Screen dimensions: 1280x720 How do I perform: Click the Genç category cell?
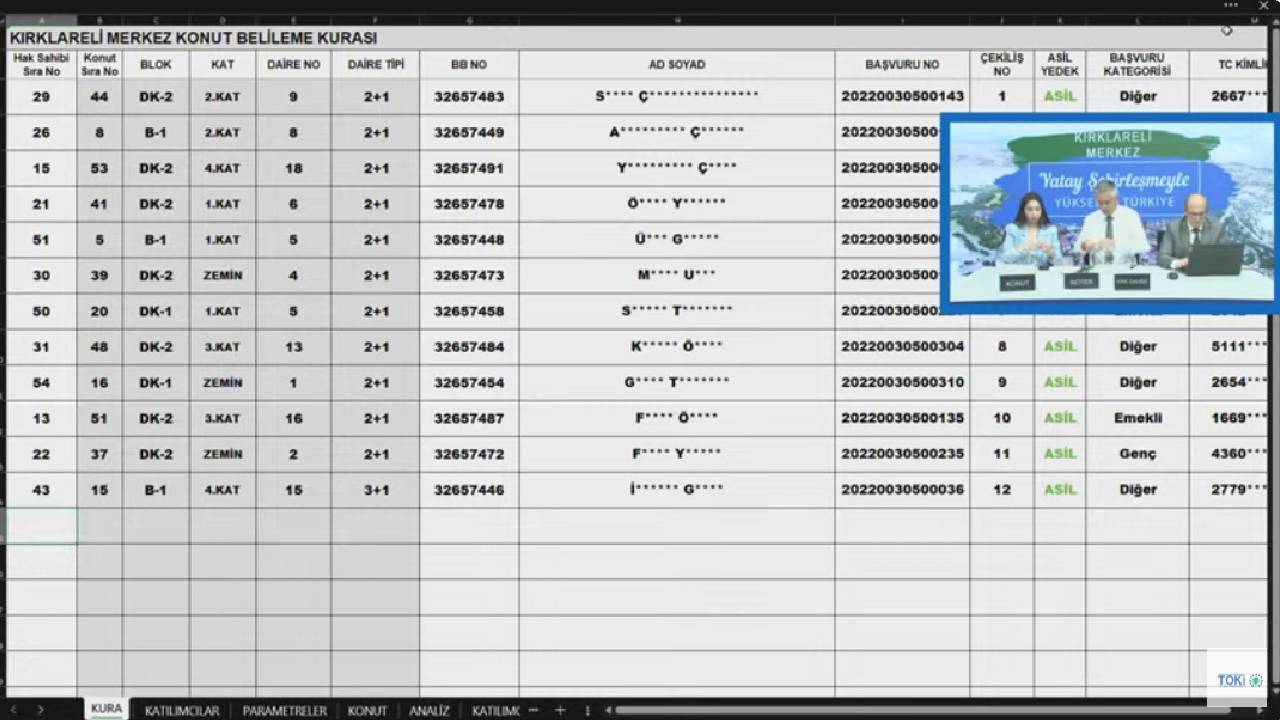1137,454
